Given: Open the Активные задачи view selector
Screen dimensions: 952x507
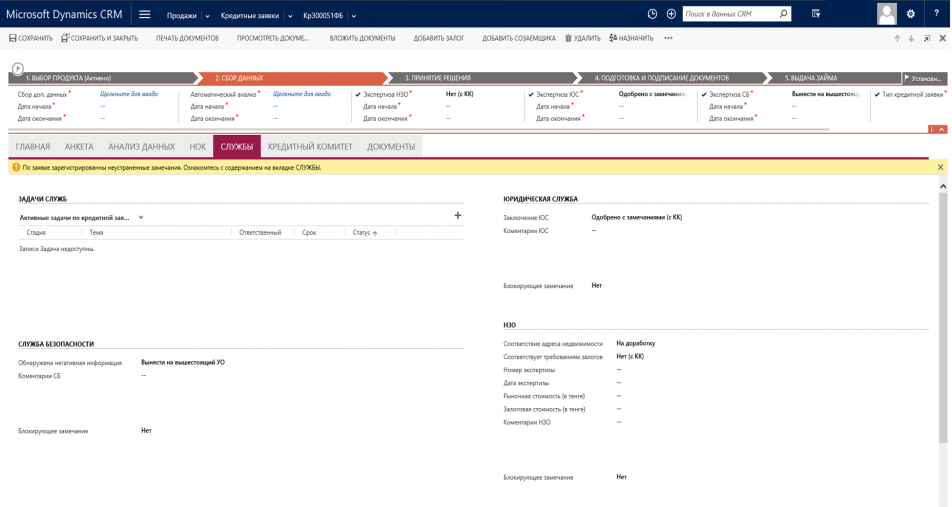Looking at the screenshot, I should (x=141, y=217).
